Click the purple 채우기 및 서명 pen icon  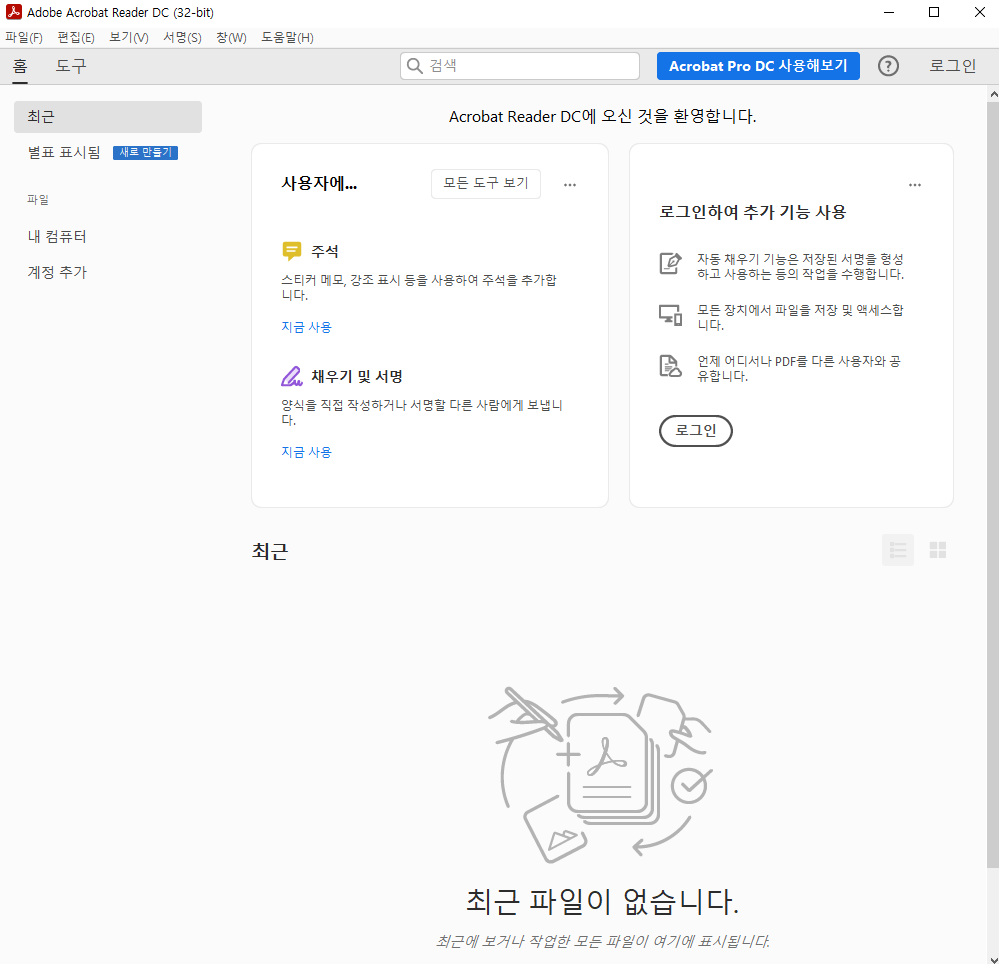292,376
